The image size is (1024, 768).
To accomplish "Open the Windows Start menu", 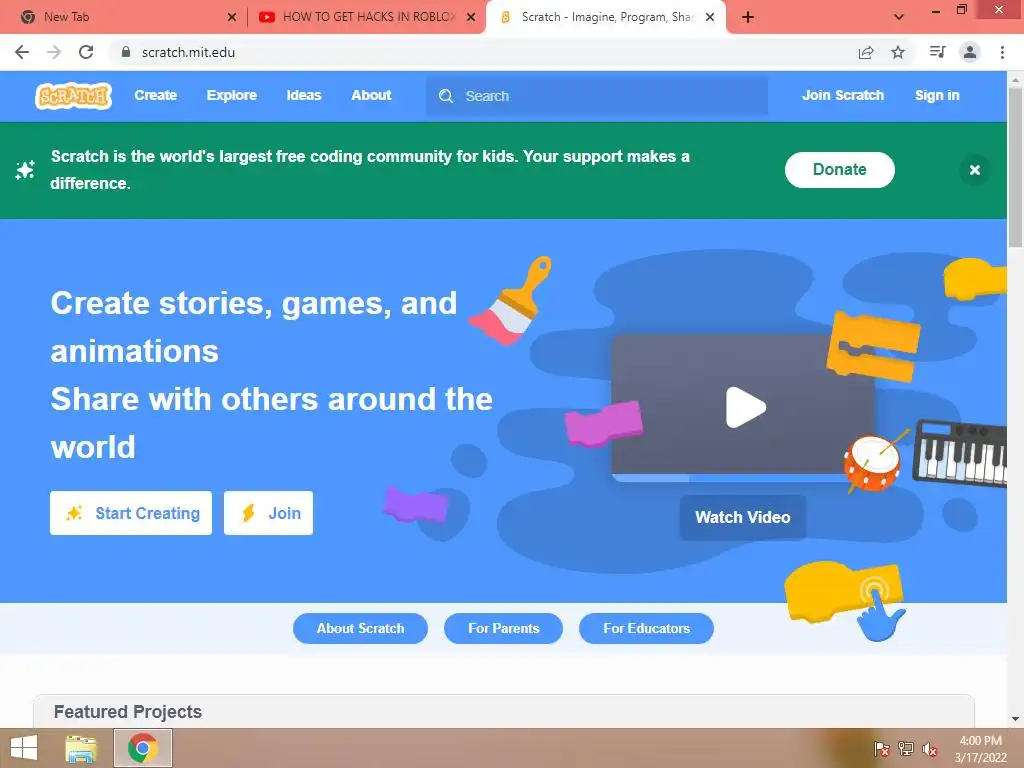I will [x=24, y=748].
